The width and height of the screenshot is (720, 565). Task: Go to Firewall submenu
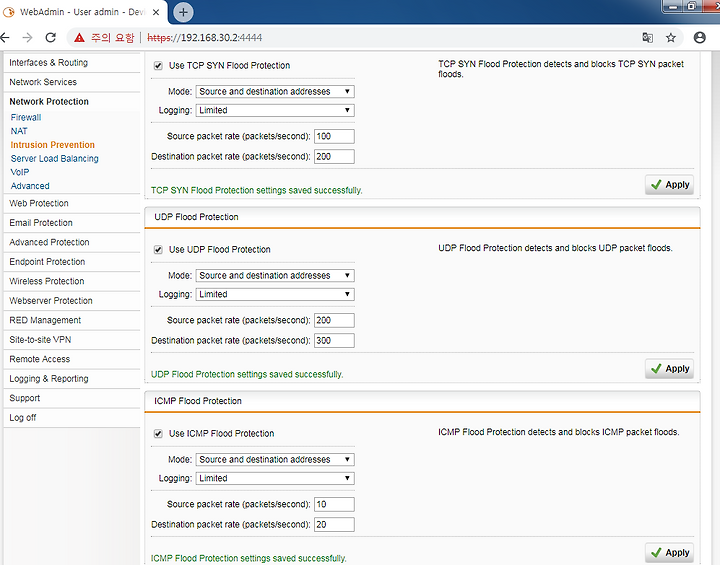26,118
